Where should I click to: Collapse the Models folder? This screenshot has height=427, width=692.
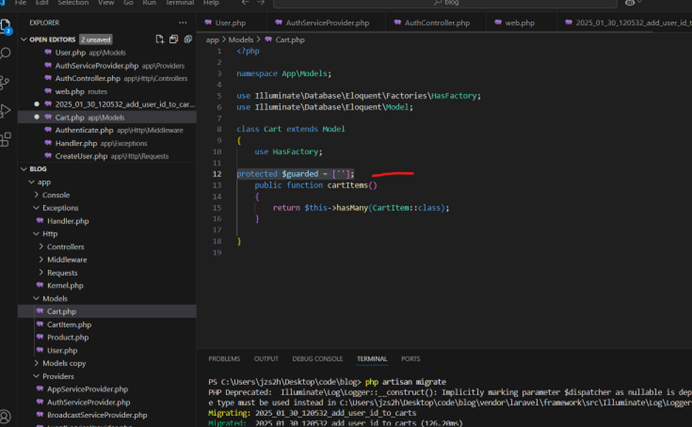point(55,298)
